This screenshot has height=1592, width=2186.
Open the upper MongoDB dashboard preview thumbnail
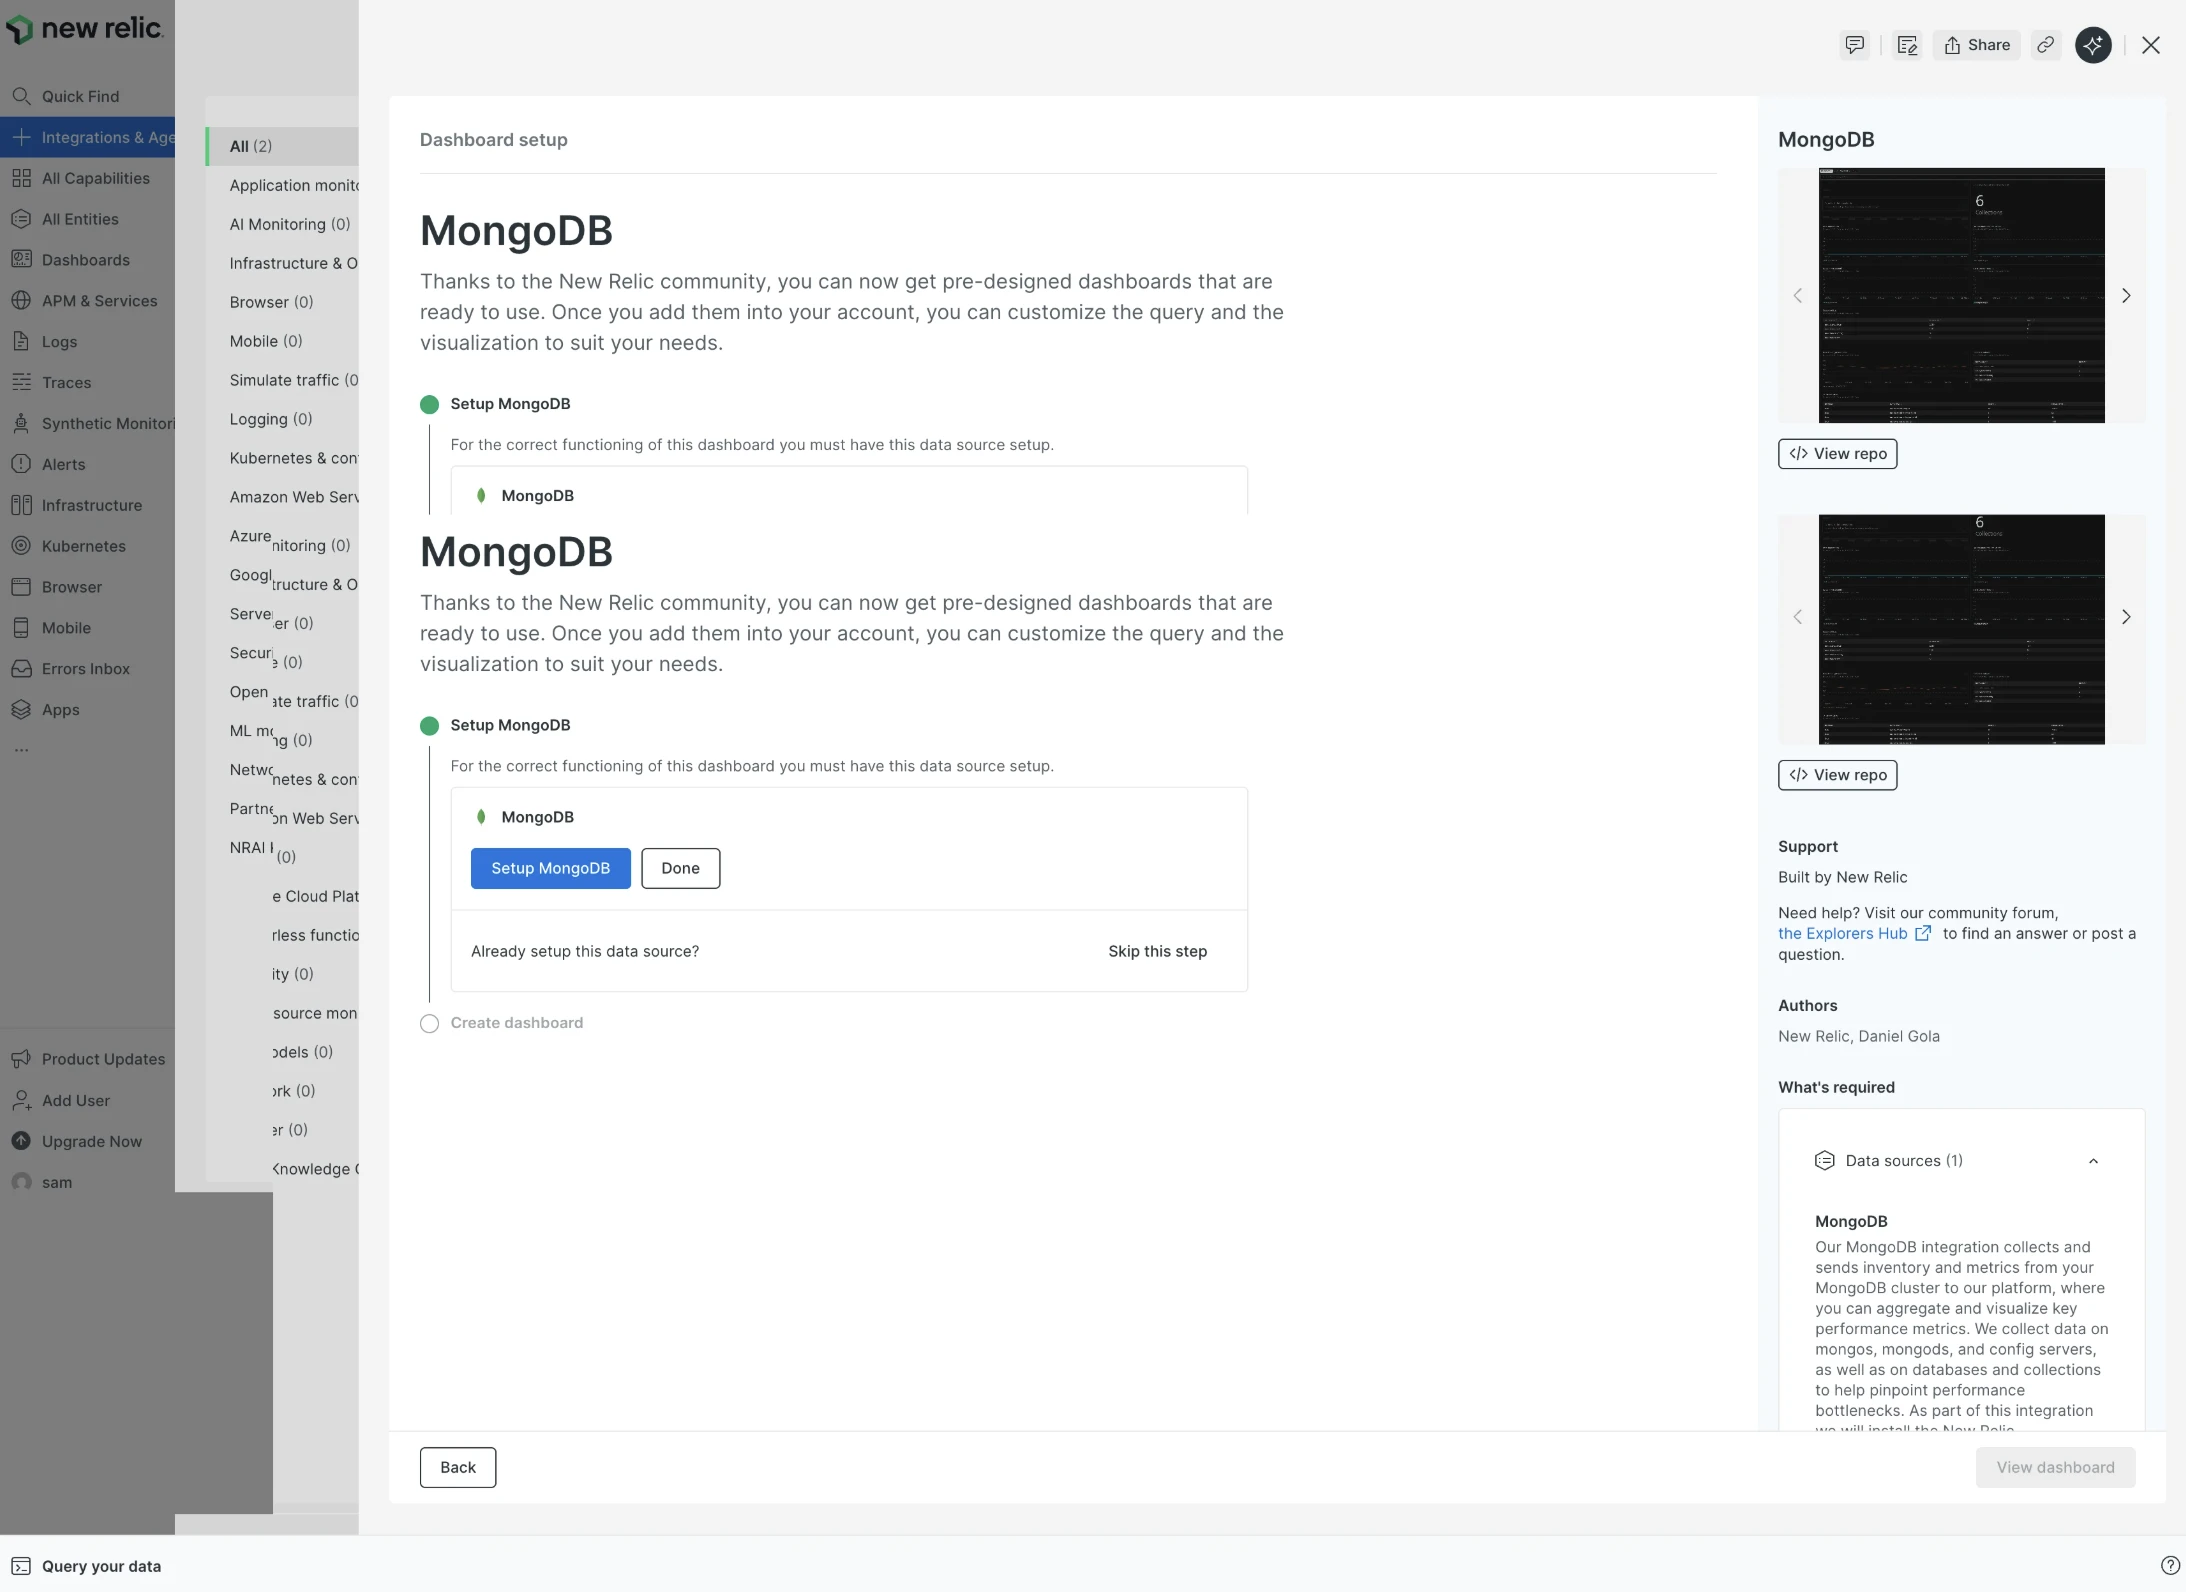[x=1962, y=295]
